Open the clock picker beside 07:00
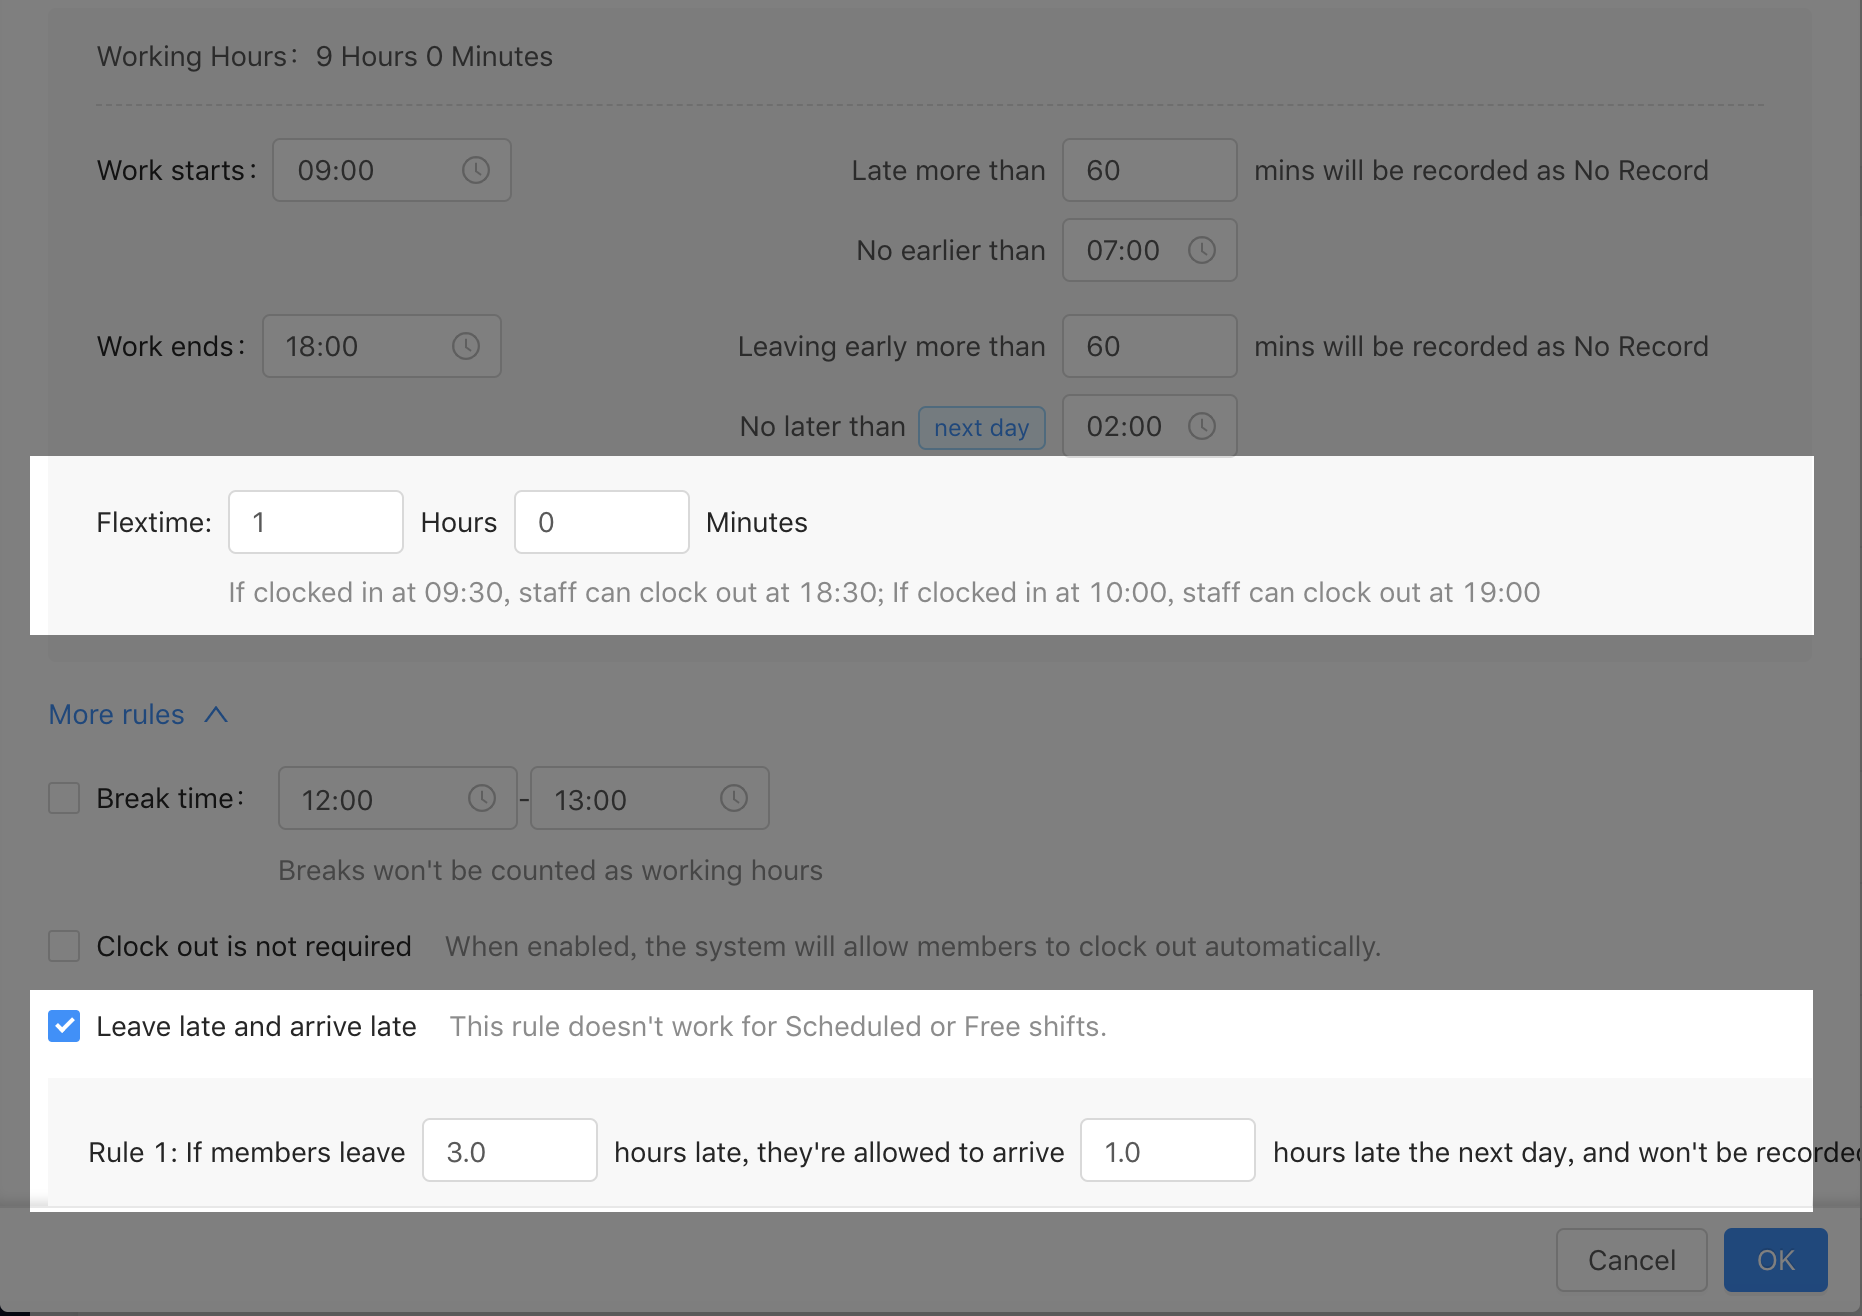 tap(1203, 250)
